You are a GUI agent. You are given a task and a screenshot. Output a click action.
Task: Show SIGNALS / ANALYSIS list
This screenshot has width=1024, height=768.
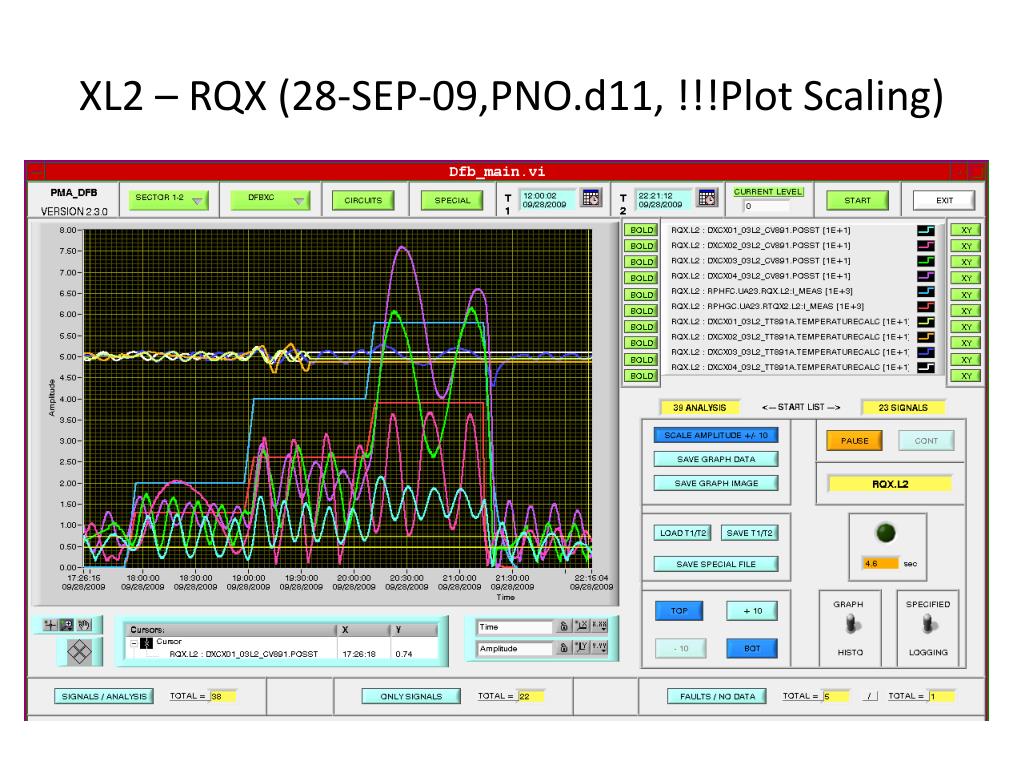104,696
